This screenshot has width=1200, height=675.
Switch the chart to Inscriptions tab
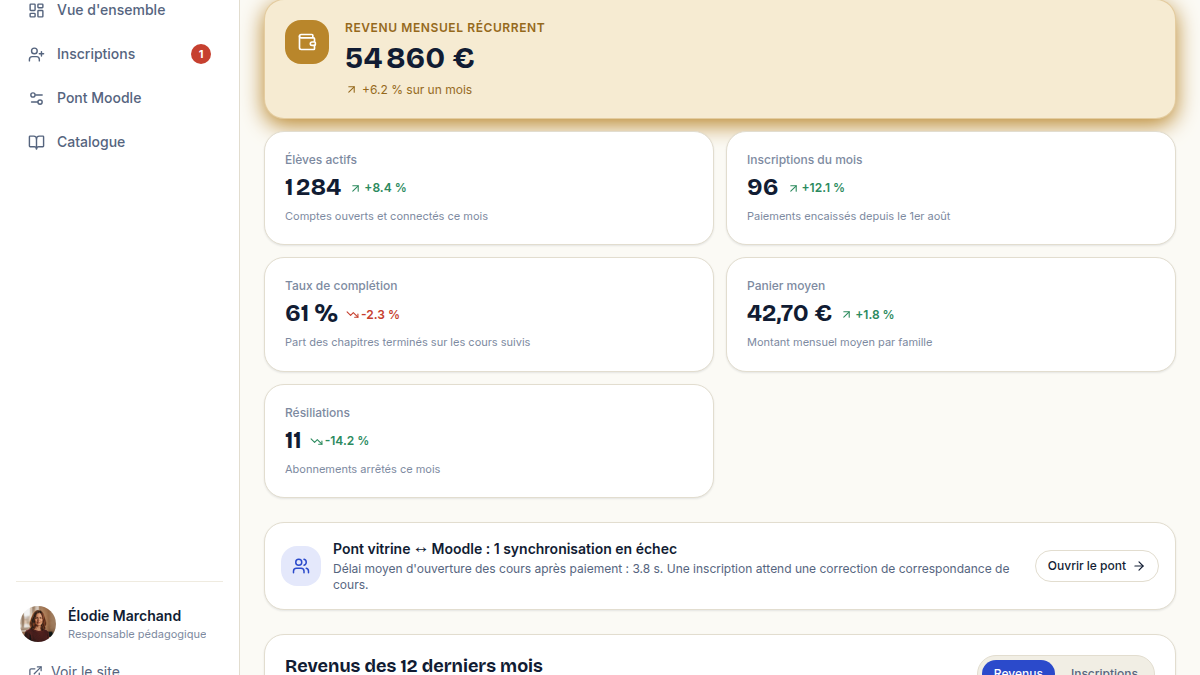1104,672
